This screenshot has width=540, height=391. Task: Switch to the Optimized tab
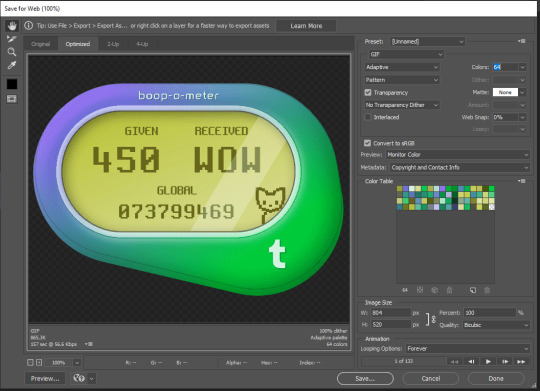(x=78, y=44)
